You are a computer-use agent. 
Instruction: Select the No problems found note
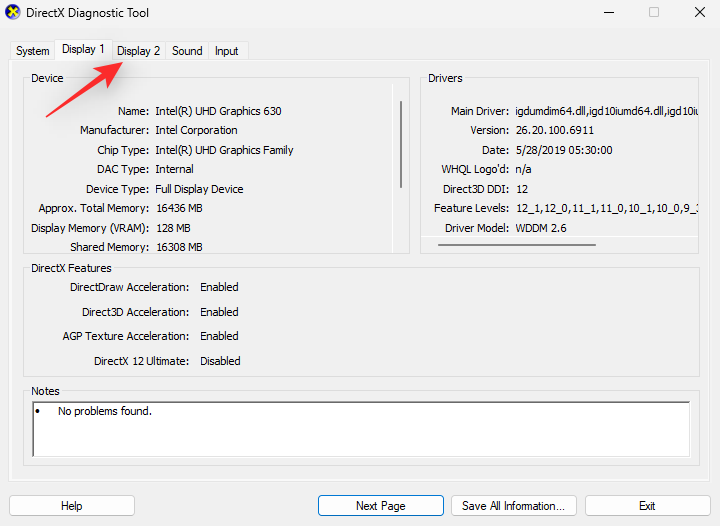tap(105, 411)
